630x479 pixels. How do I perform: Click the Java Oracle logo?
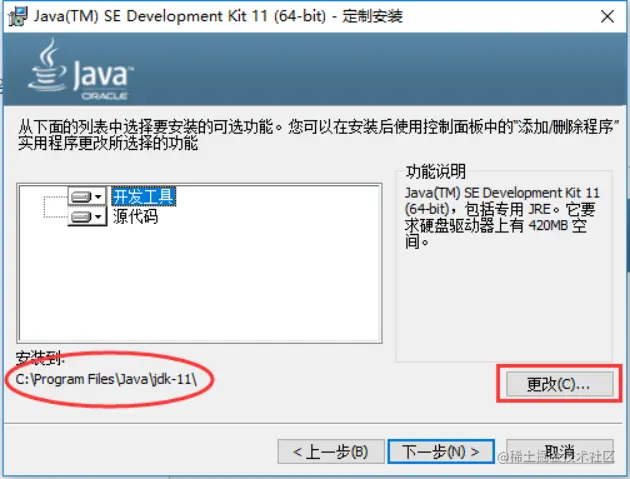[80, 70]
